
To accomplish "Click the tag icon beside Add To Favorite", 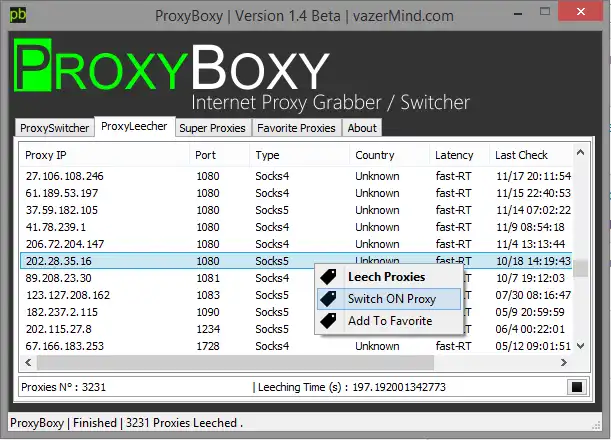I will pyautogui.click(x=328, y=321).
